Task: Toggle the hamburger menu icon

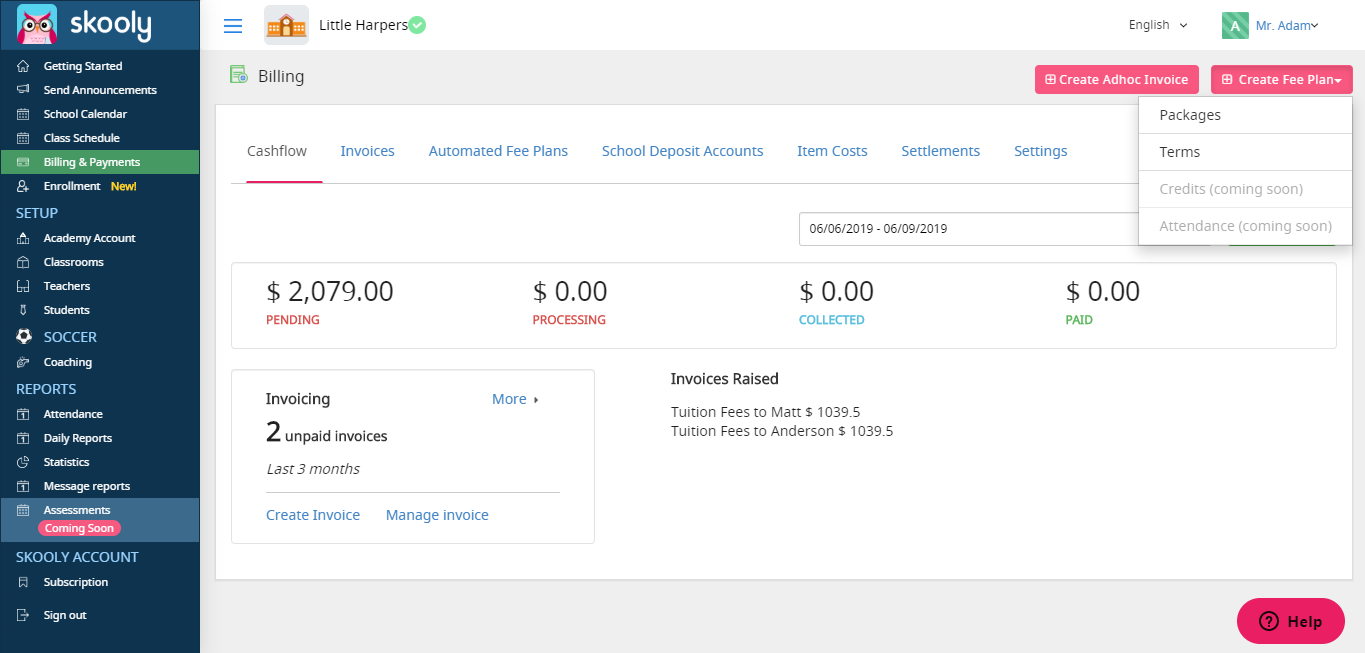Action: 233,26
